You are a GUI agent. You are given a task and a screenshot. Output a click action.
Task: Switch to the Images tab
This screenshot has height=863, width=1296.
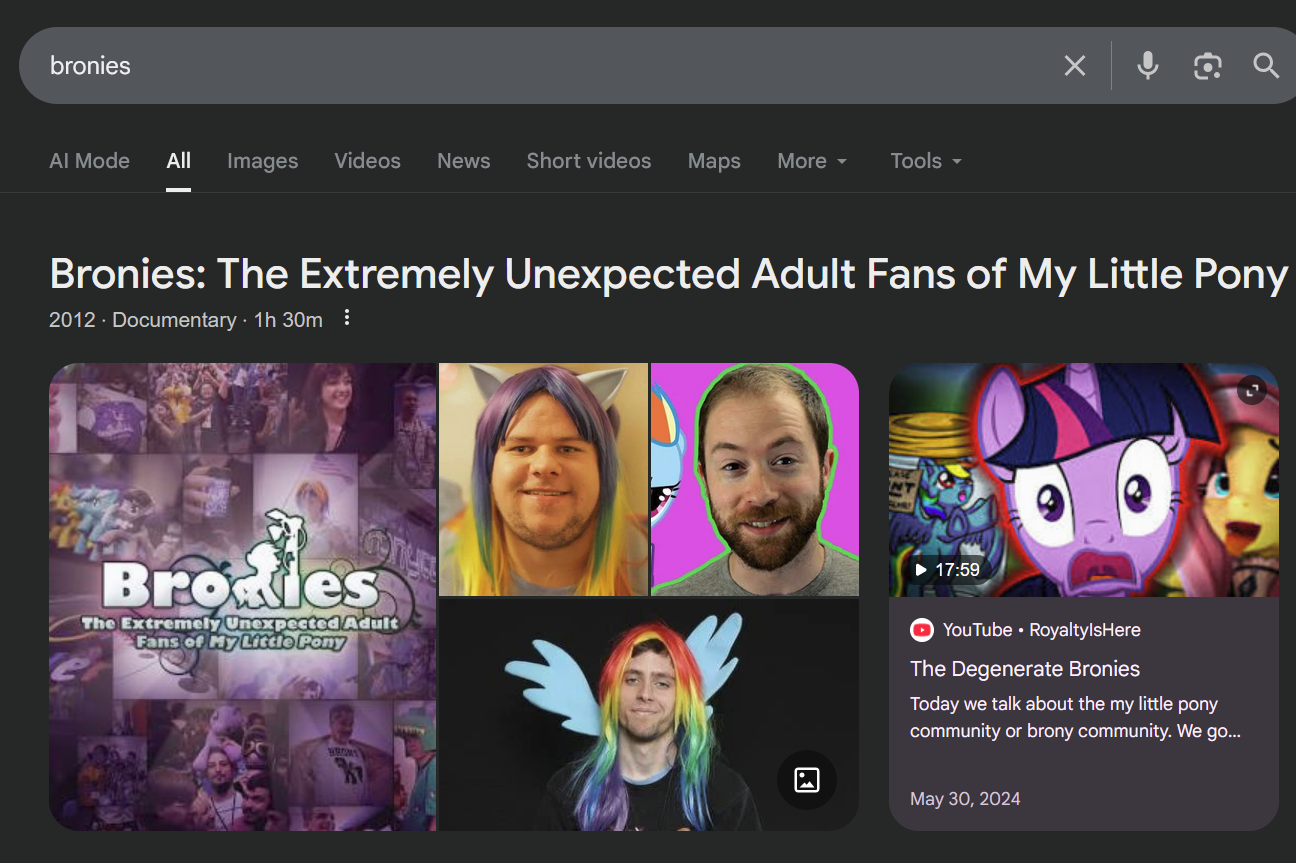(262, 161)
